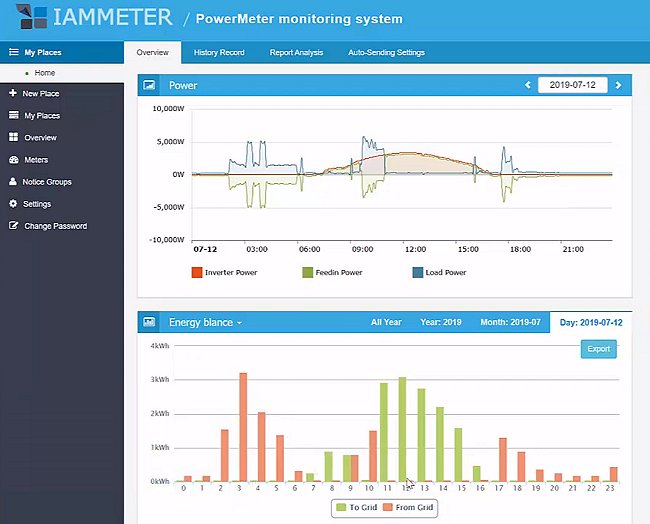The height and width of the screenshot is (524, 650).
Task: Toggle the To Grid legend swatch
Action: coord(341,507)
